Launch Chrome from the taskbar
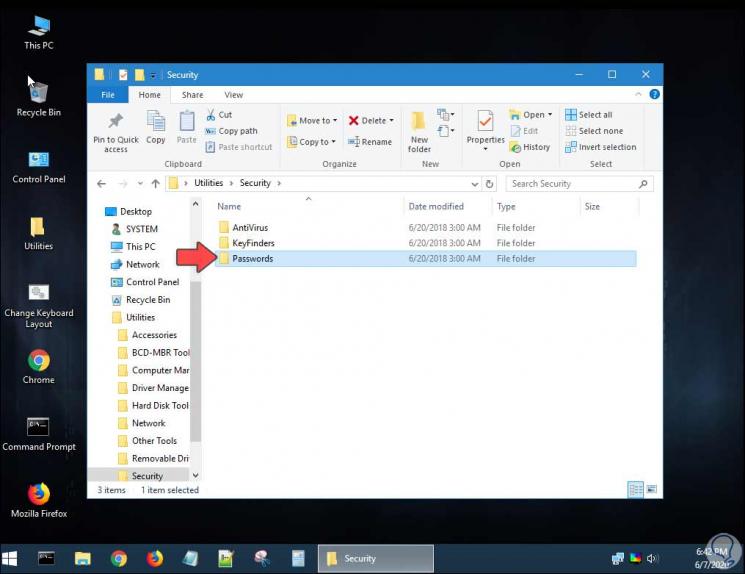 (119, 558)
